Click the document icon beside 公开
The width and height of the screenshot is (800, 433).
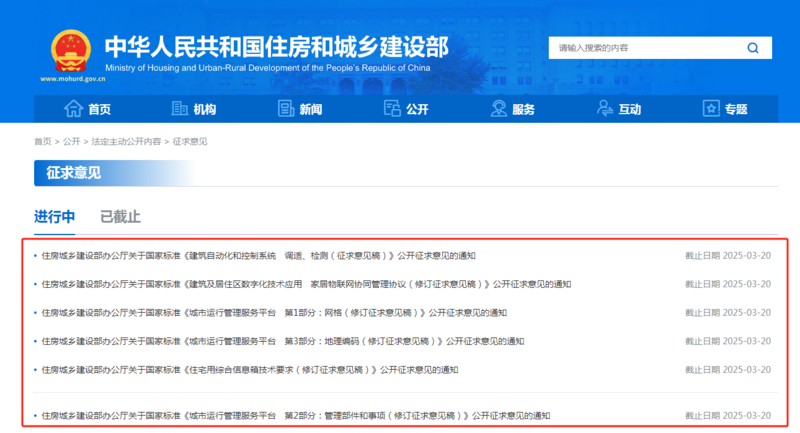(x=392, y=109)
